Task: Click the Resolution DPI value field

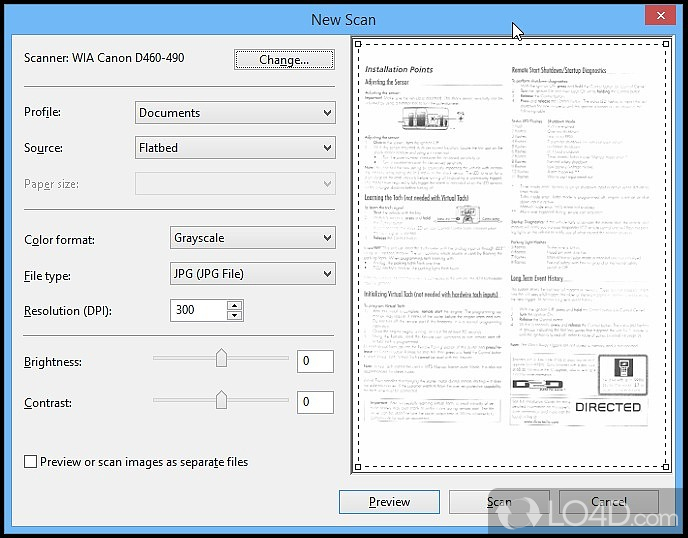Action: (x=199, y=310)
